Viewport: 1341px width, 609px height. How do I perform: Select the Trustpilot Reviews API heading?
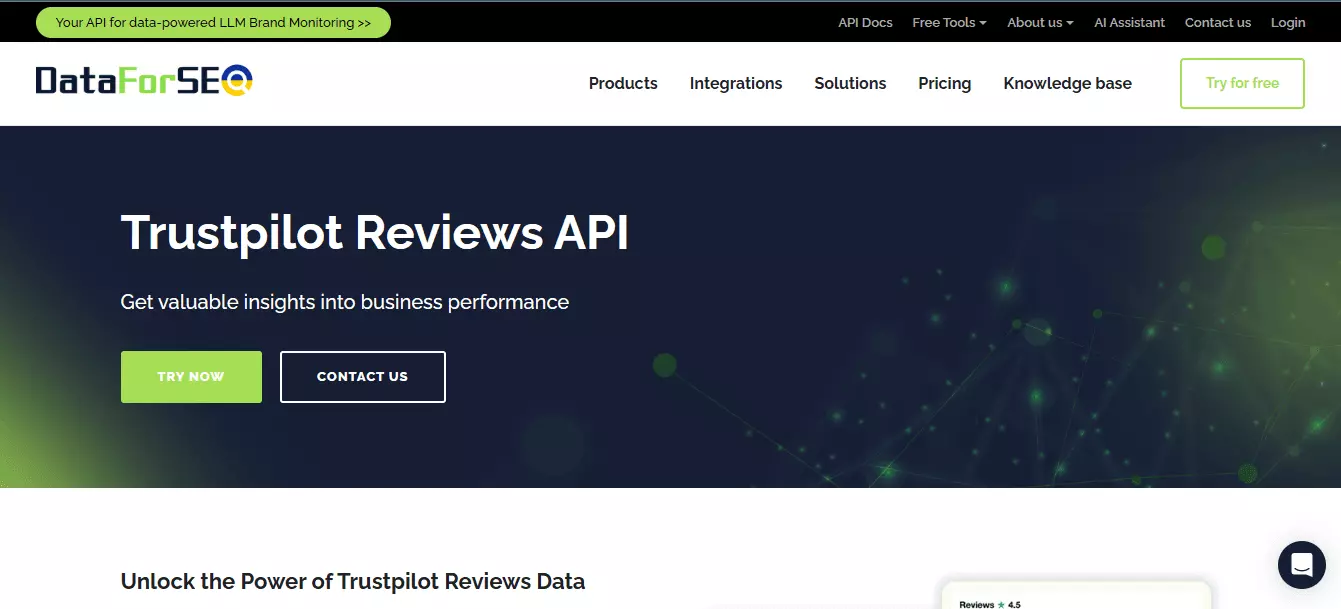(x=375, y=233)
